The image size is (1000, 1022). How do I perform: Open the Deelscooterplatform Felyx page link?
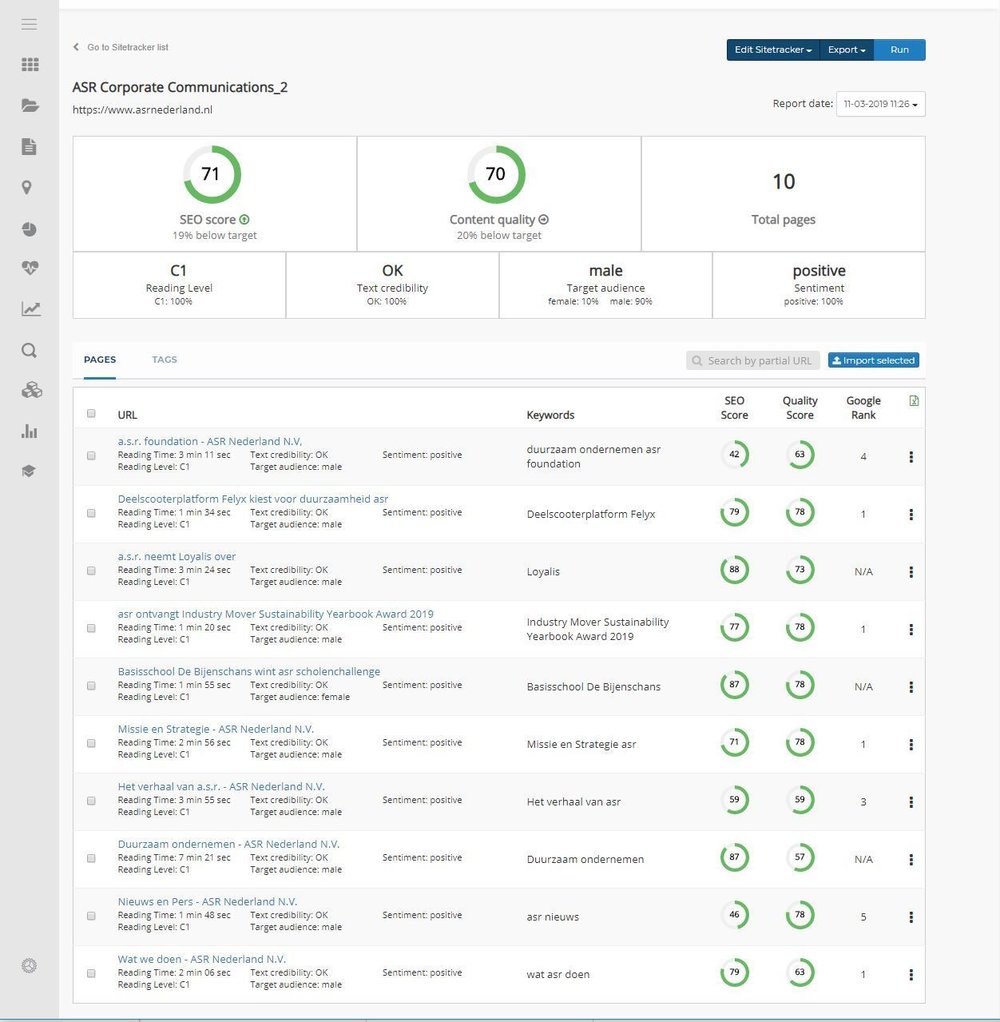pos(253,499)
